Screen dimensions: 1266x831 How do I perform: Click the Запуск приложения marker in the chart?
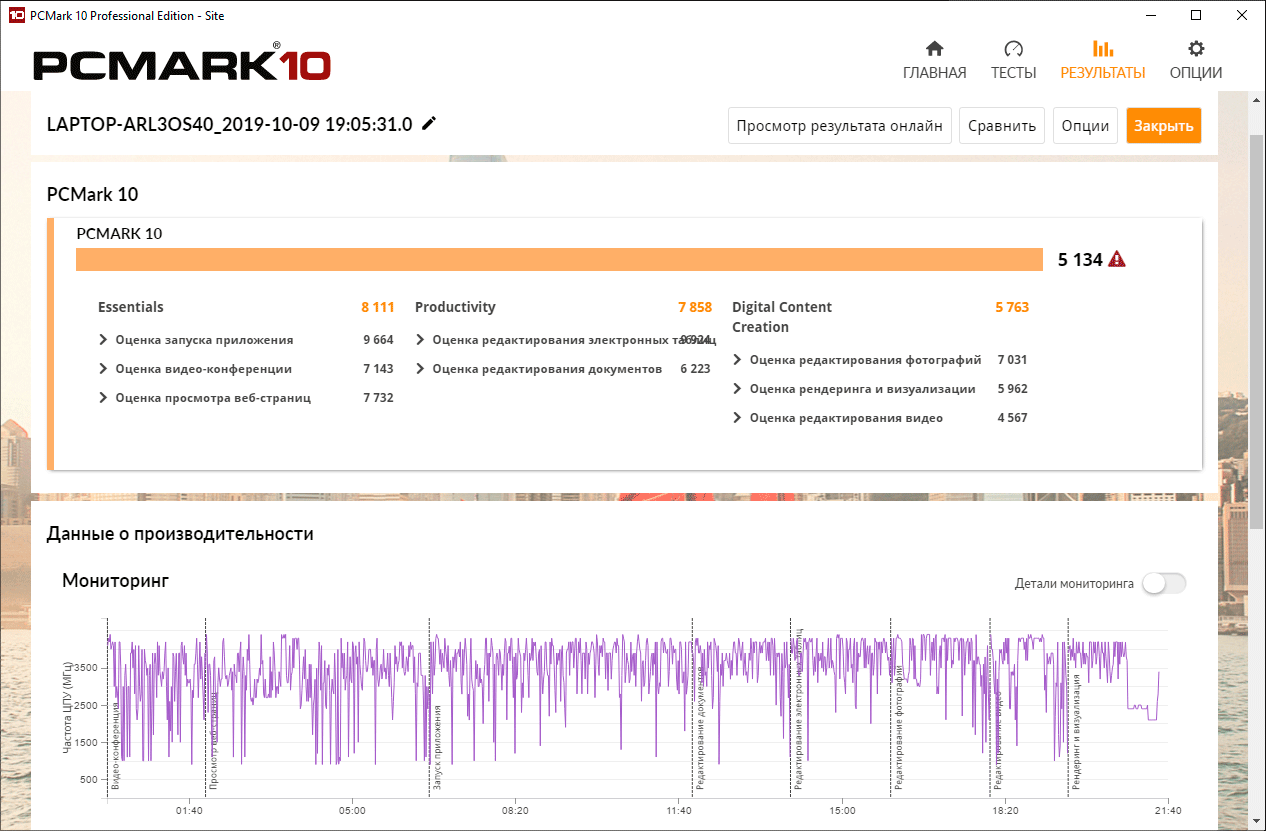click(437, 748)
